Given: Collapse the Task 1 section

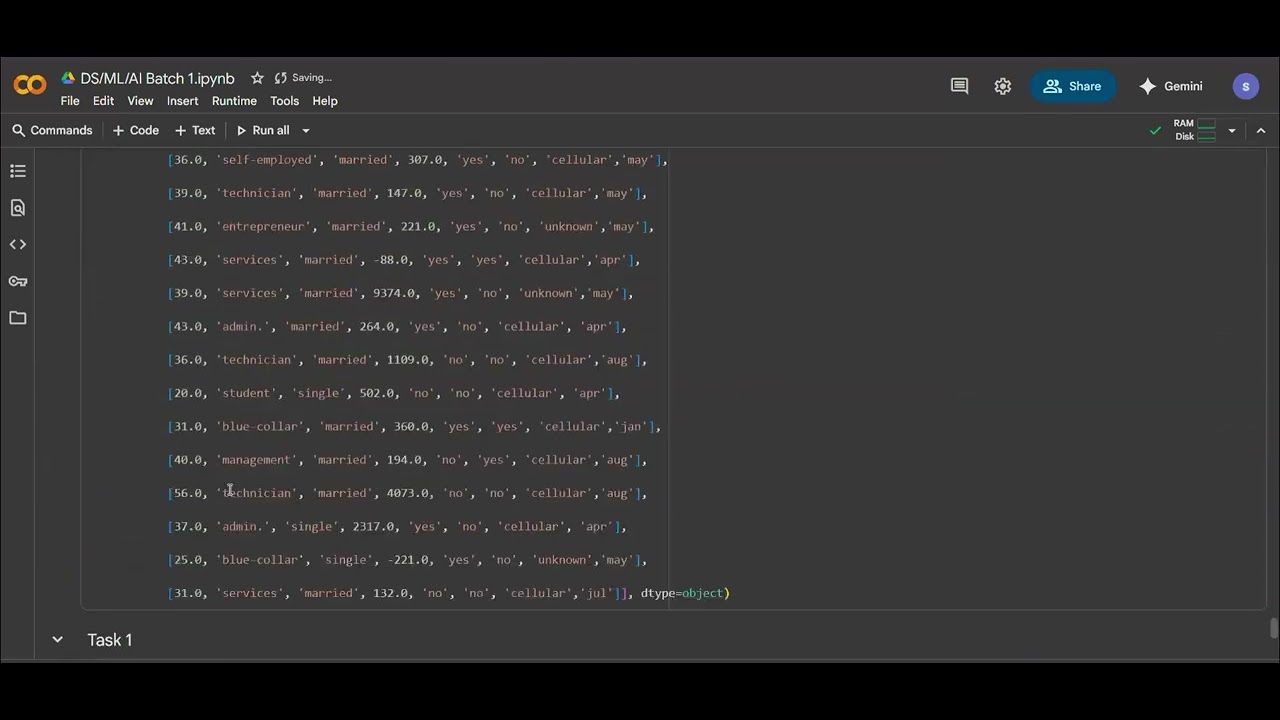Looking at the screenshot, I should tap(57, 640).
